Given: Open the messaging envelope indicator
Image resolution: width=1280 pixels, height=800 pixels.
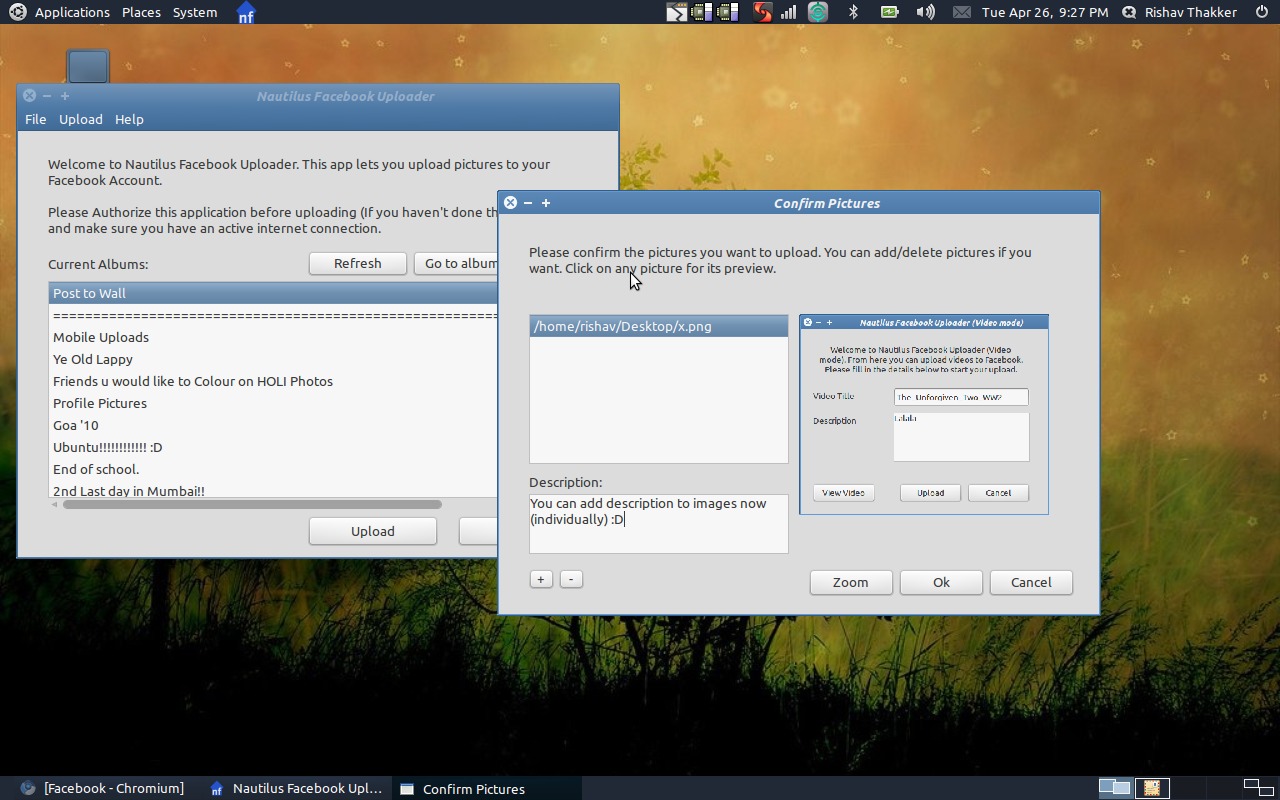Looking at the screenshot, I should click(961, 12).
